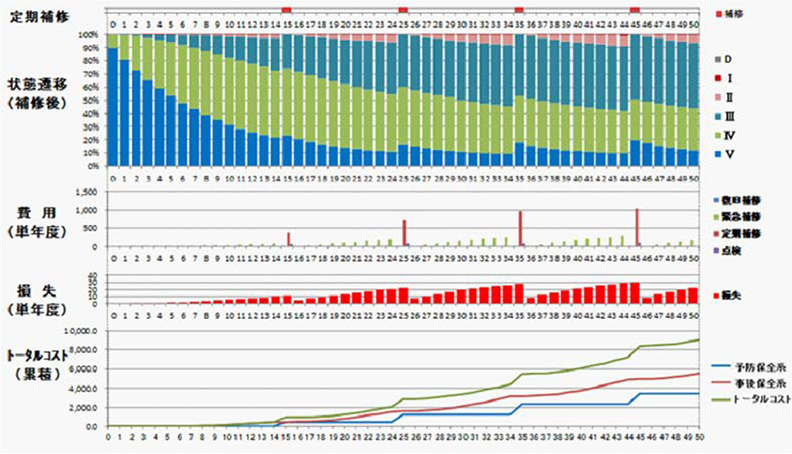Click the トータルコスト line legend

point(740,399)
